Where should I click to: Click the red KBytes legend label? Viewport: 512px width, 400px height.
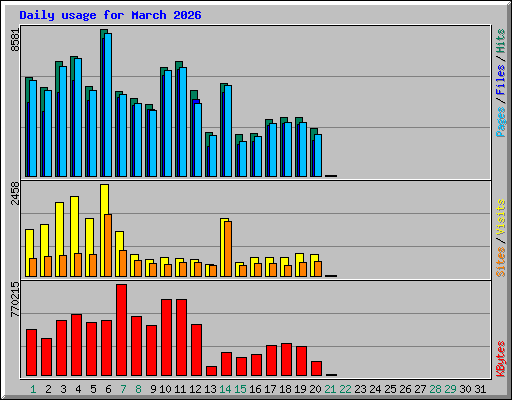point(500,359)
